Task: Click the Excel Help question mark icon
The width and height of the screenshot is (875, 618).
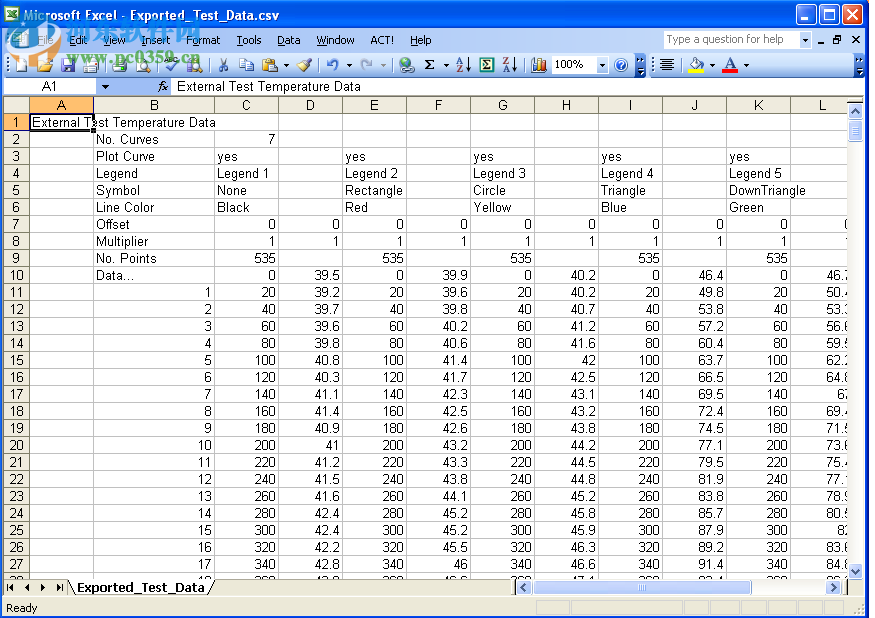Action: [621, 65]
